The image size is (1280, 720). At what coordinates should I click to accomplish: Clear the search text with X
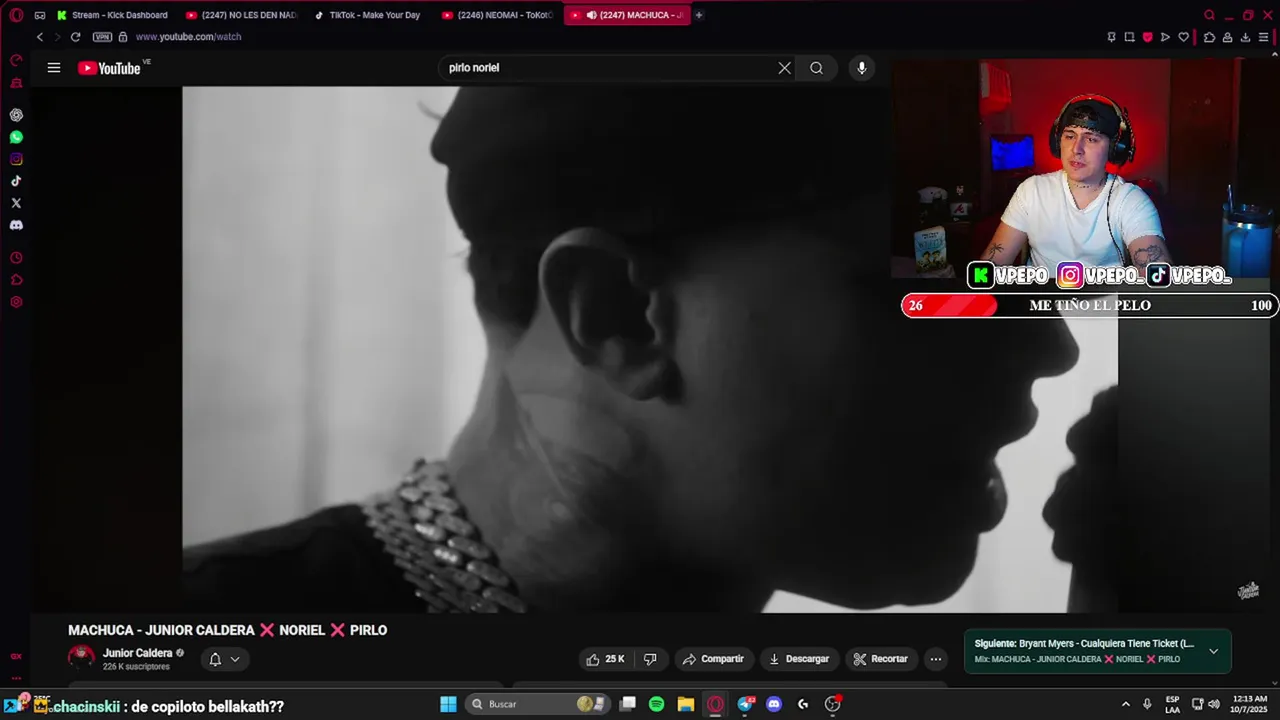(785, 68)
